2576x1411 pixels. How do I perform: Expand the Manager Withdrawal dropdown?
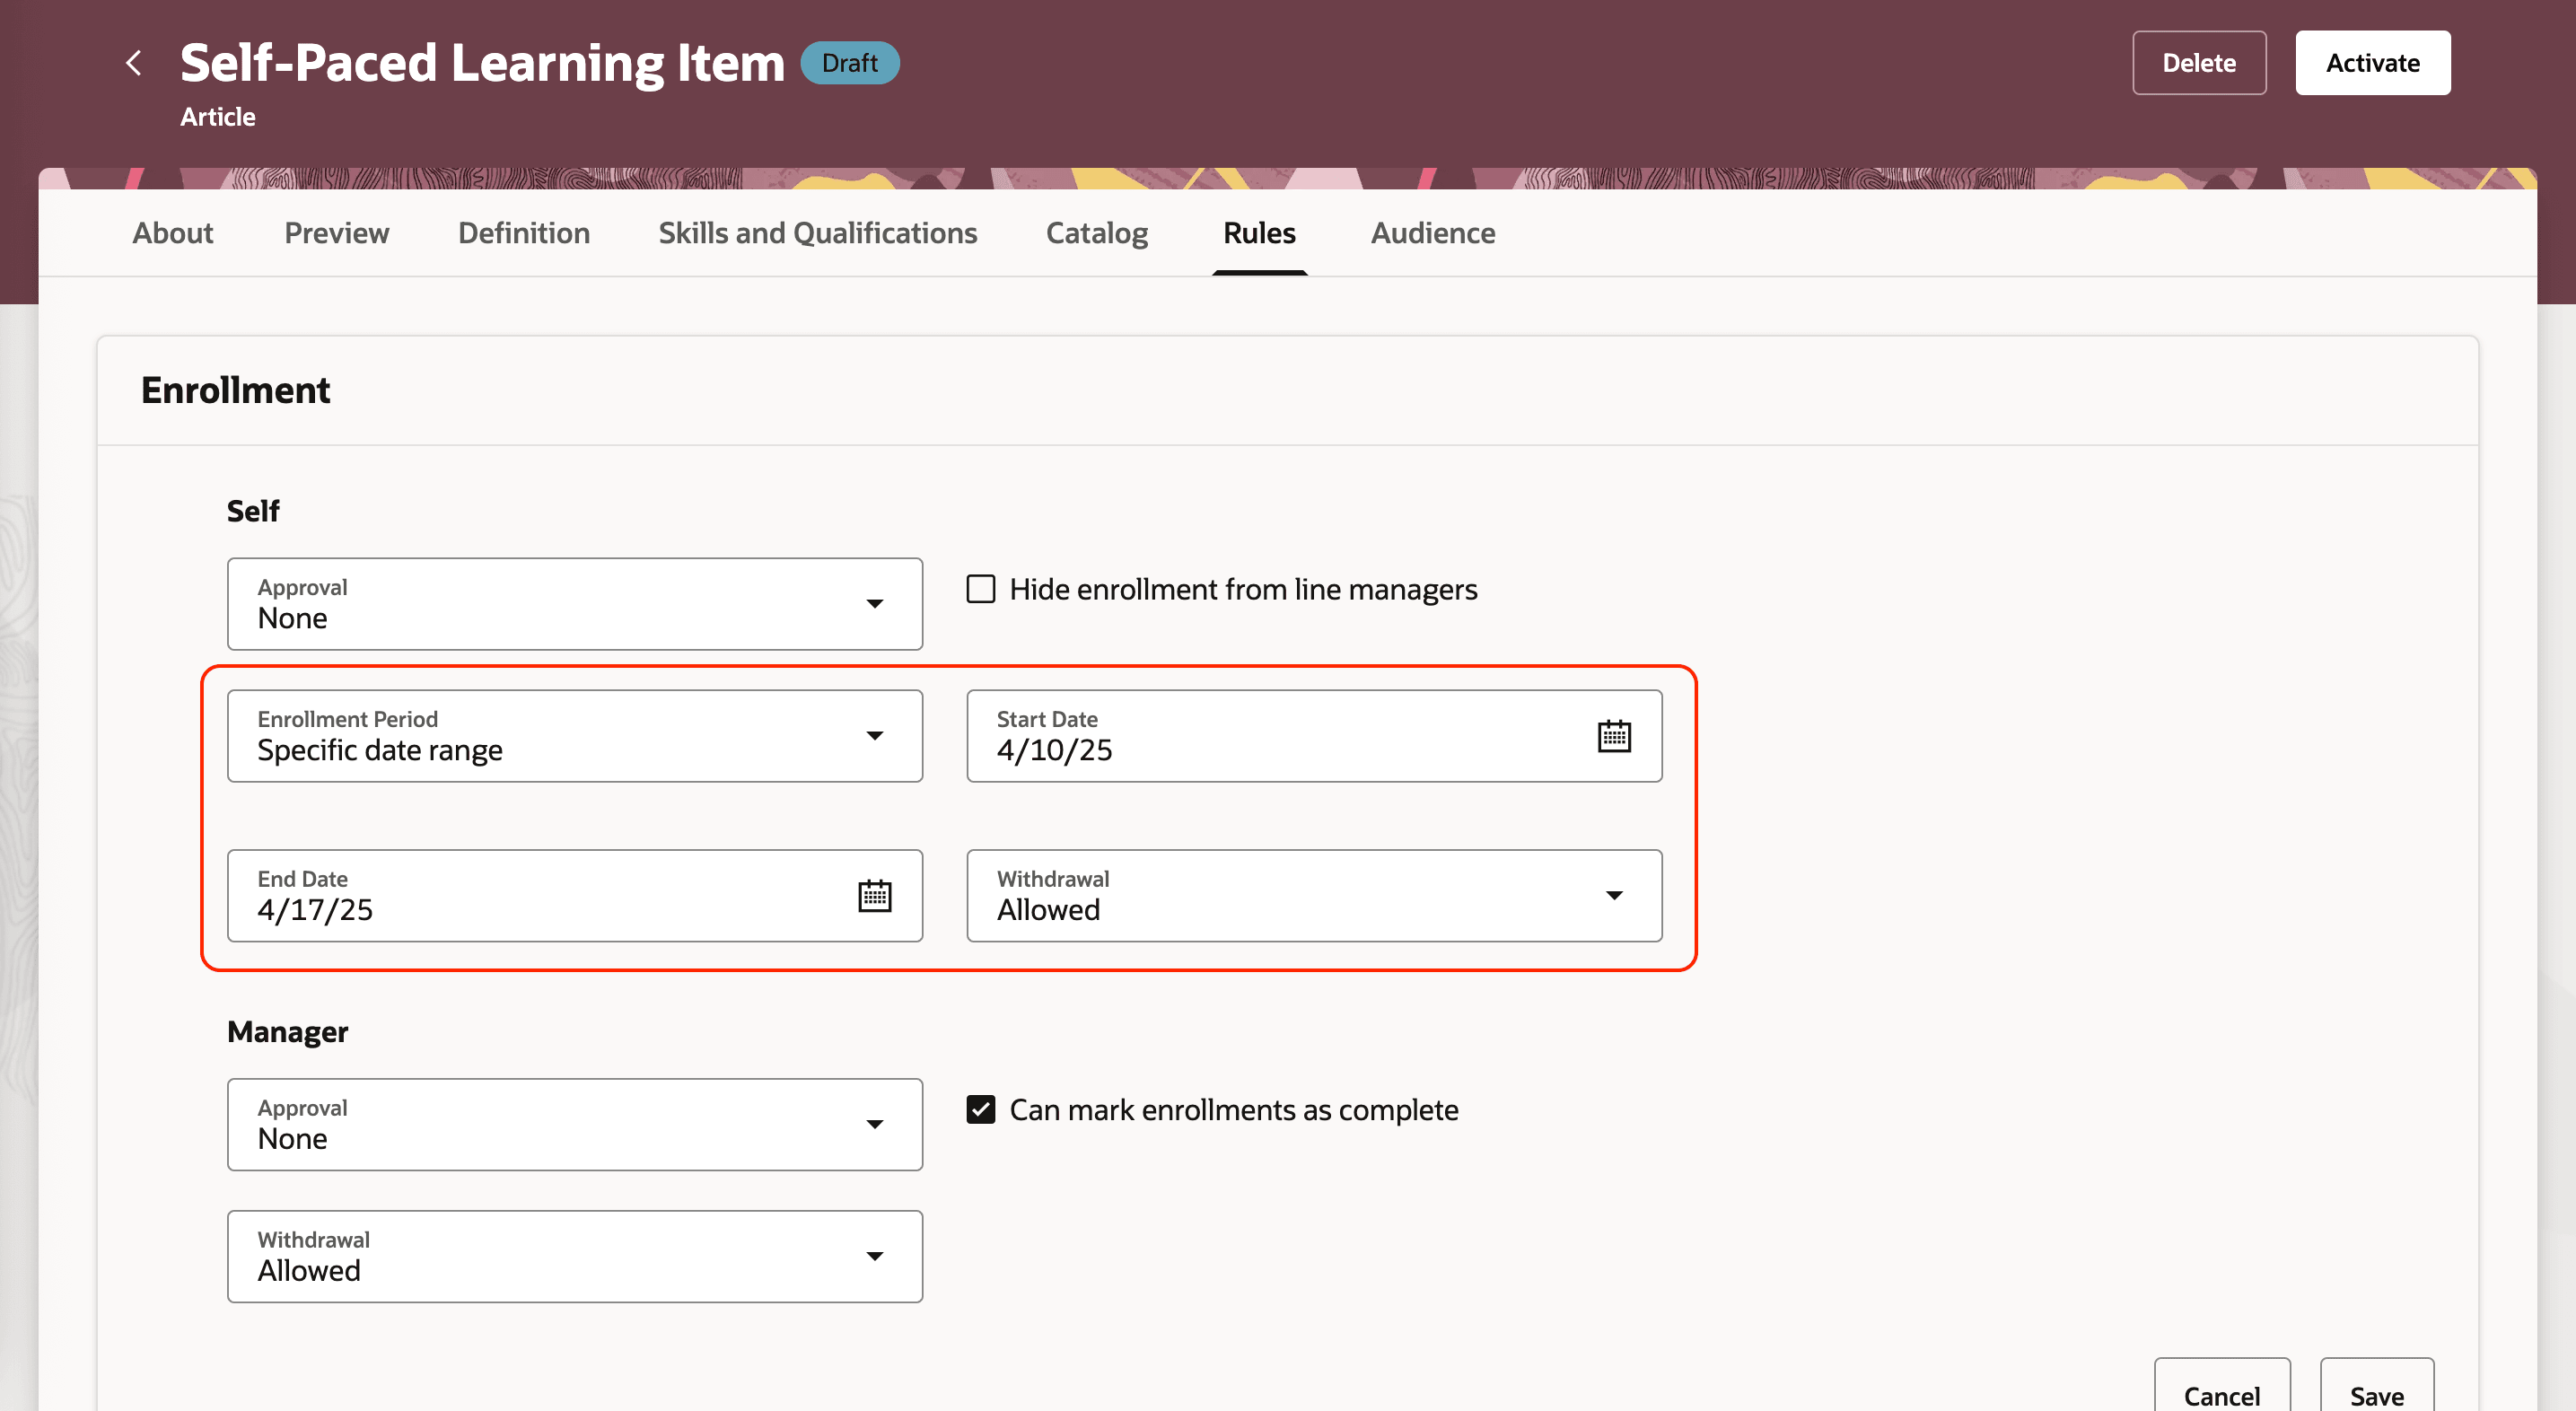574,1256
